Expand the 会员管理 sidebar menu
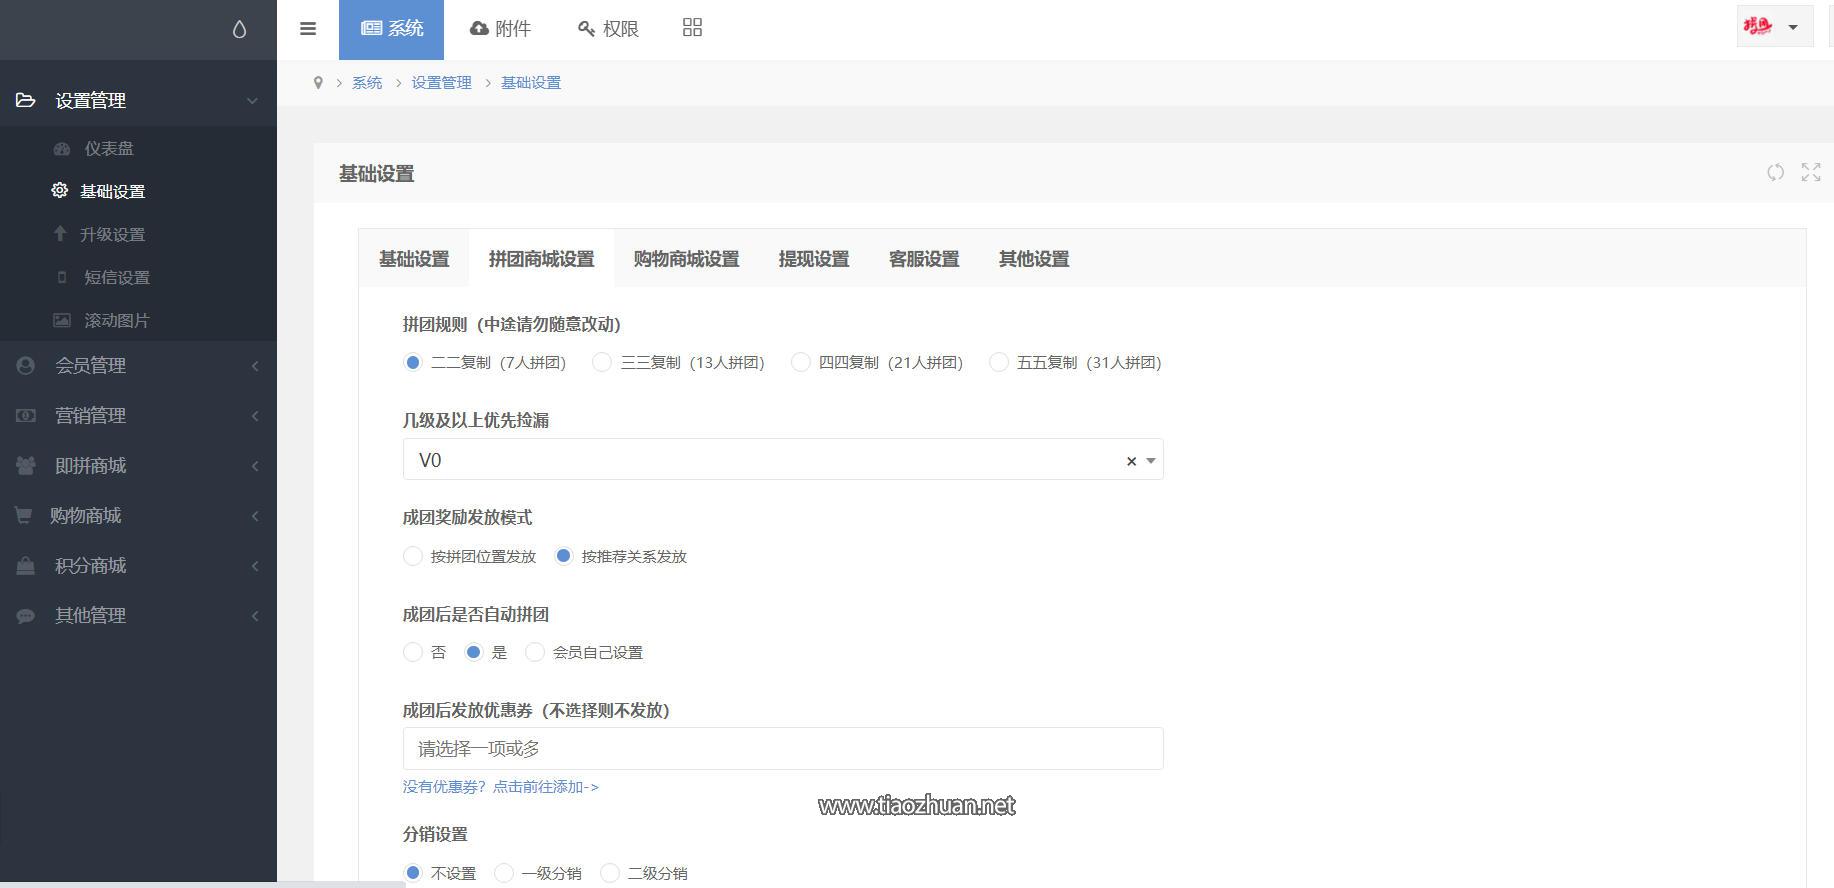1834x888 pixels. pos(138,366)
